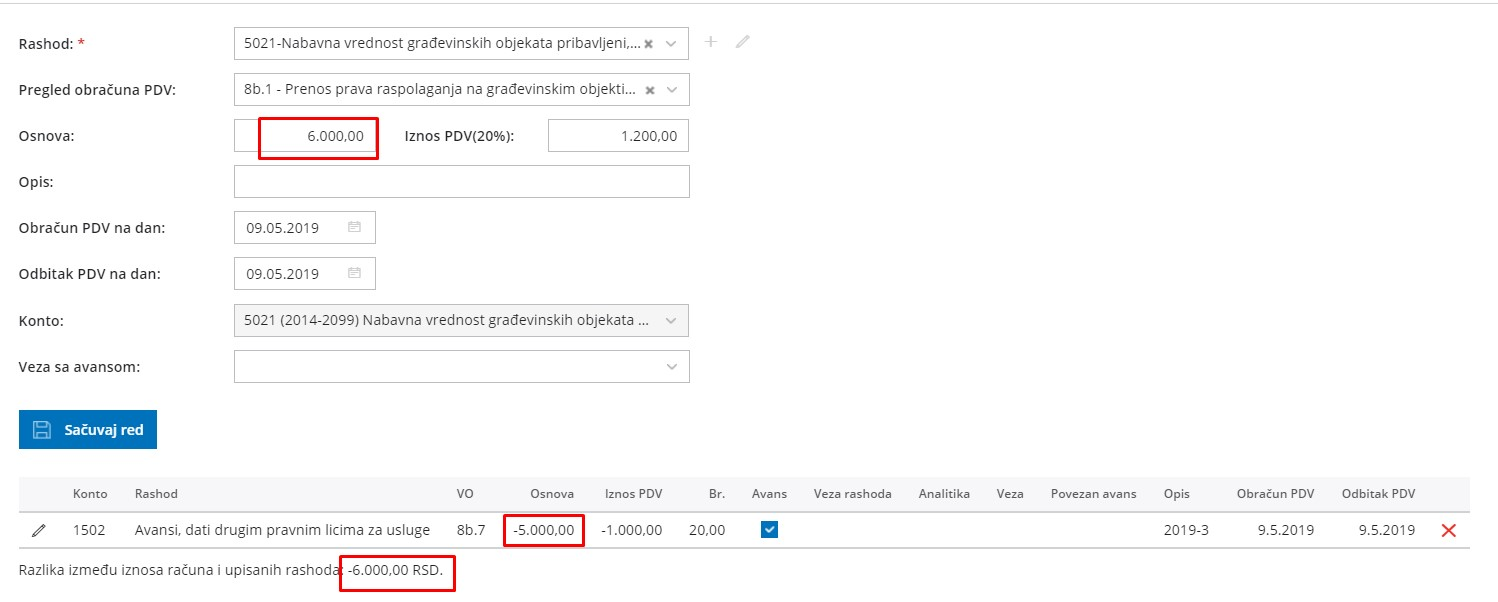Open calendar for Obračun PDV na dan
This screenshot has width=1498, height=602.
(x=354, y=227)
